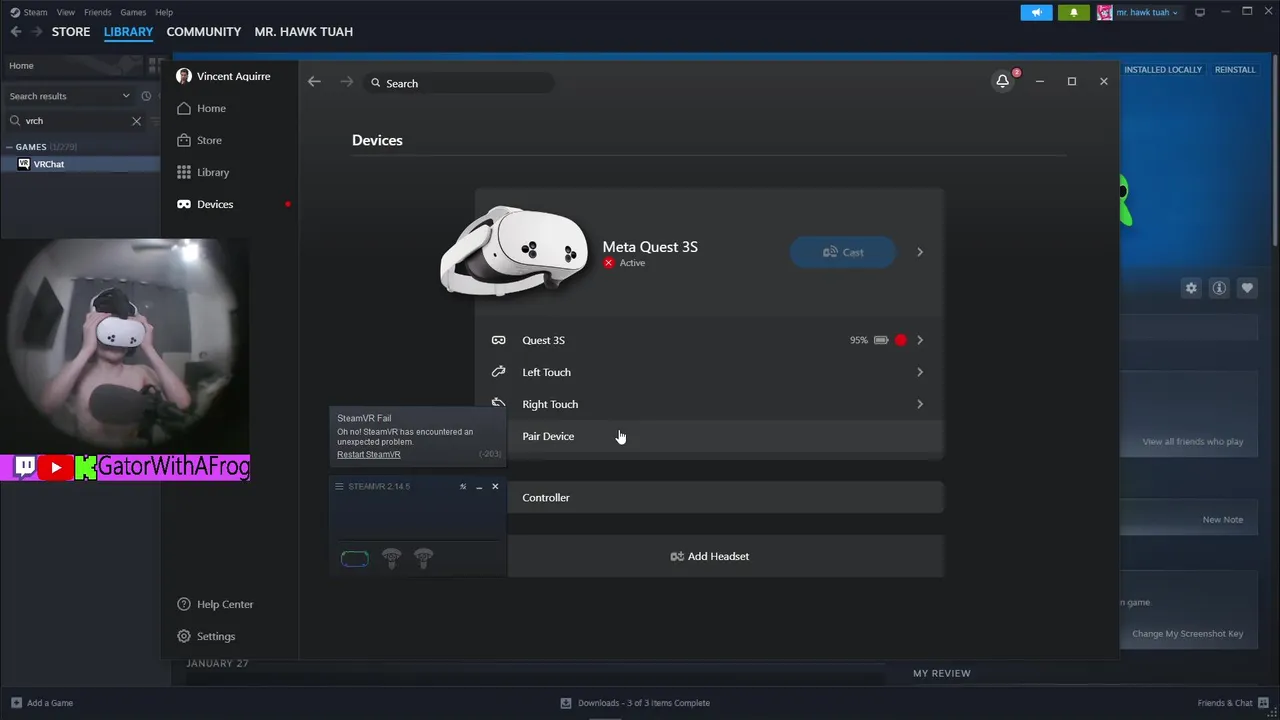Screen dimensions: 1280x720
Task: Click the recent clock icon in Steam library
Action: [x=146, y=96]
